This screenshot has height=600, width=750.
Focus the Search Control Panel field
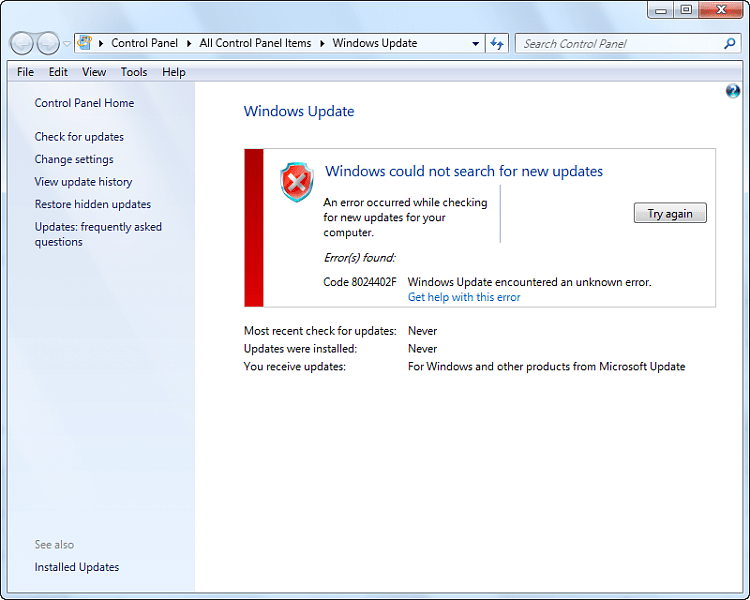tap(628, 44)
